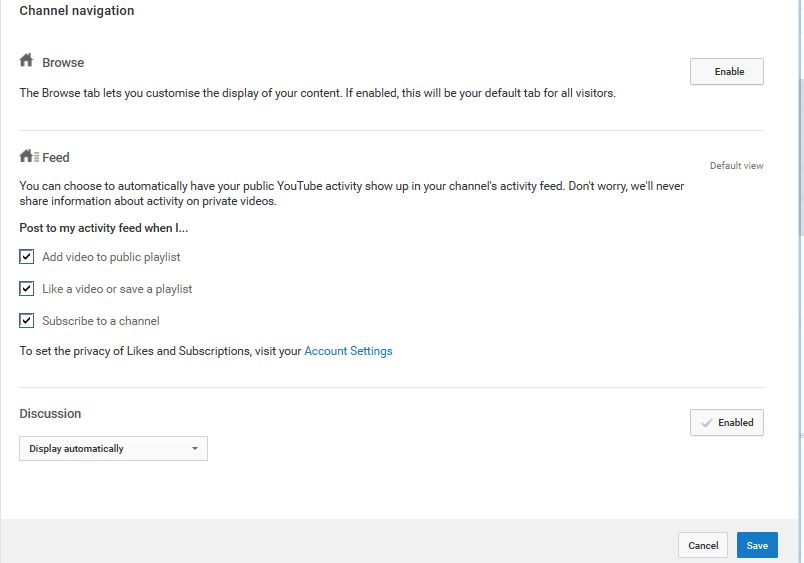The height and width of the screenshot is (563, 804).
Task: Click the Subscribe to a channel label text
Action: pyautogui.click(x=101, y=321)
